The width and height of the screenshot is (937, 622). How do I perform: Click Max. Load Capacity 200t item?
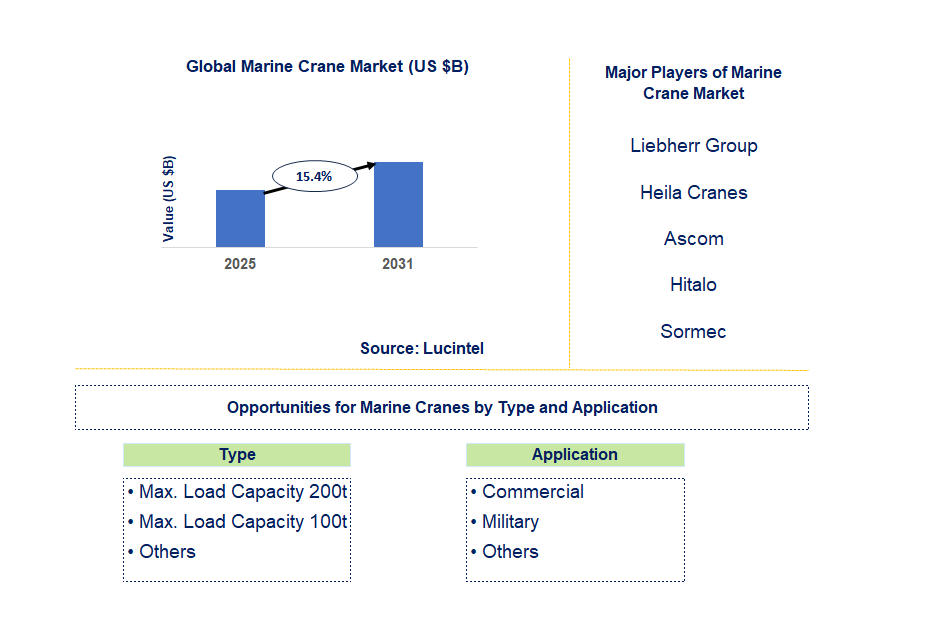click(x=238, y=492)
